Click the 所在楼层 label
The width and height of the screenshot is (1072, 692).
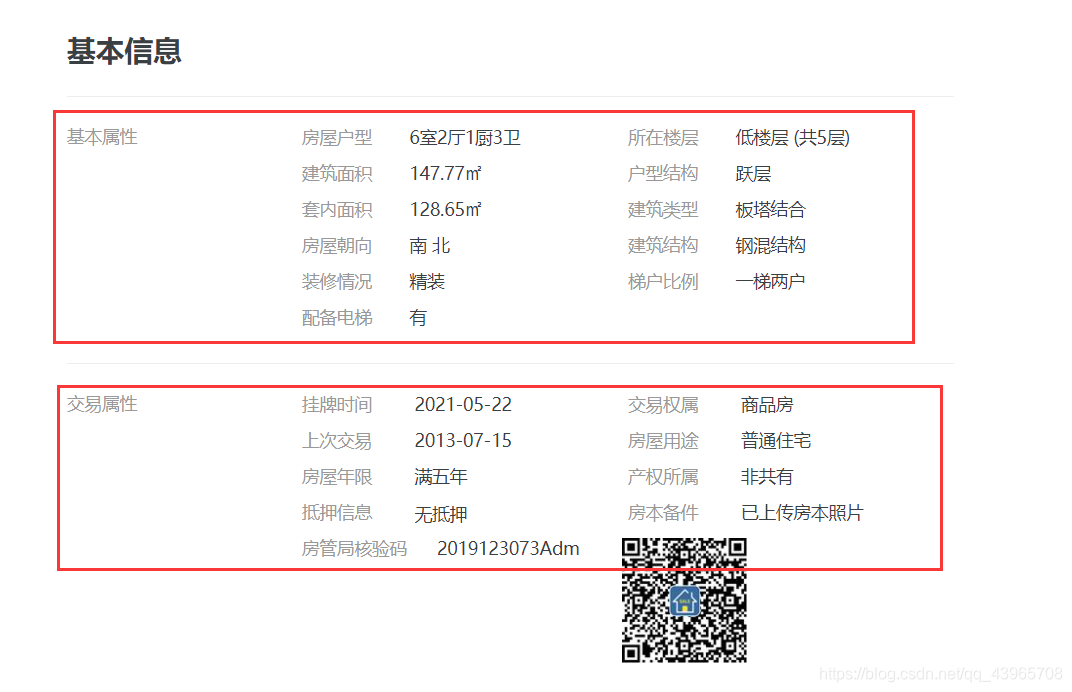(662, 137)
